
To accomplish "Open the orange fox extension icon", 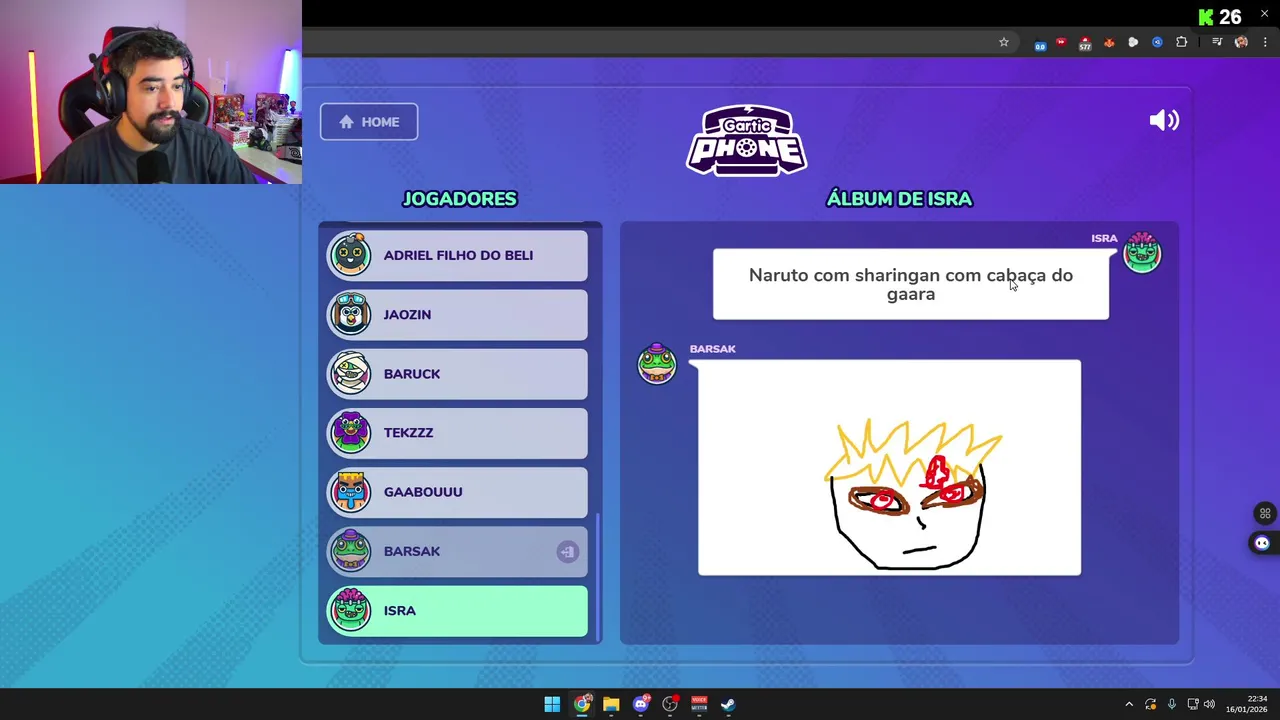I will [x=1109, y=42].
